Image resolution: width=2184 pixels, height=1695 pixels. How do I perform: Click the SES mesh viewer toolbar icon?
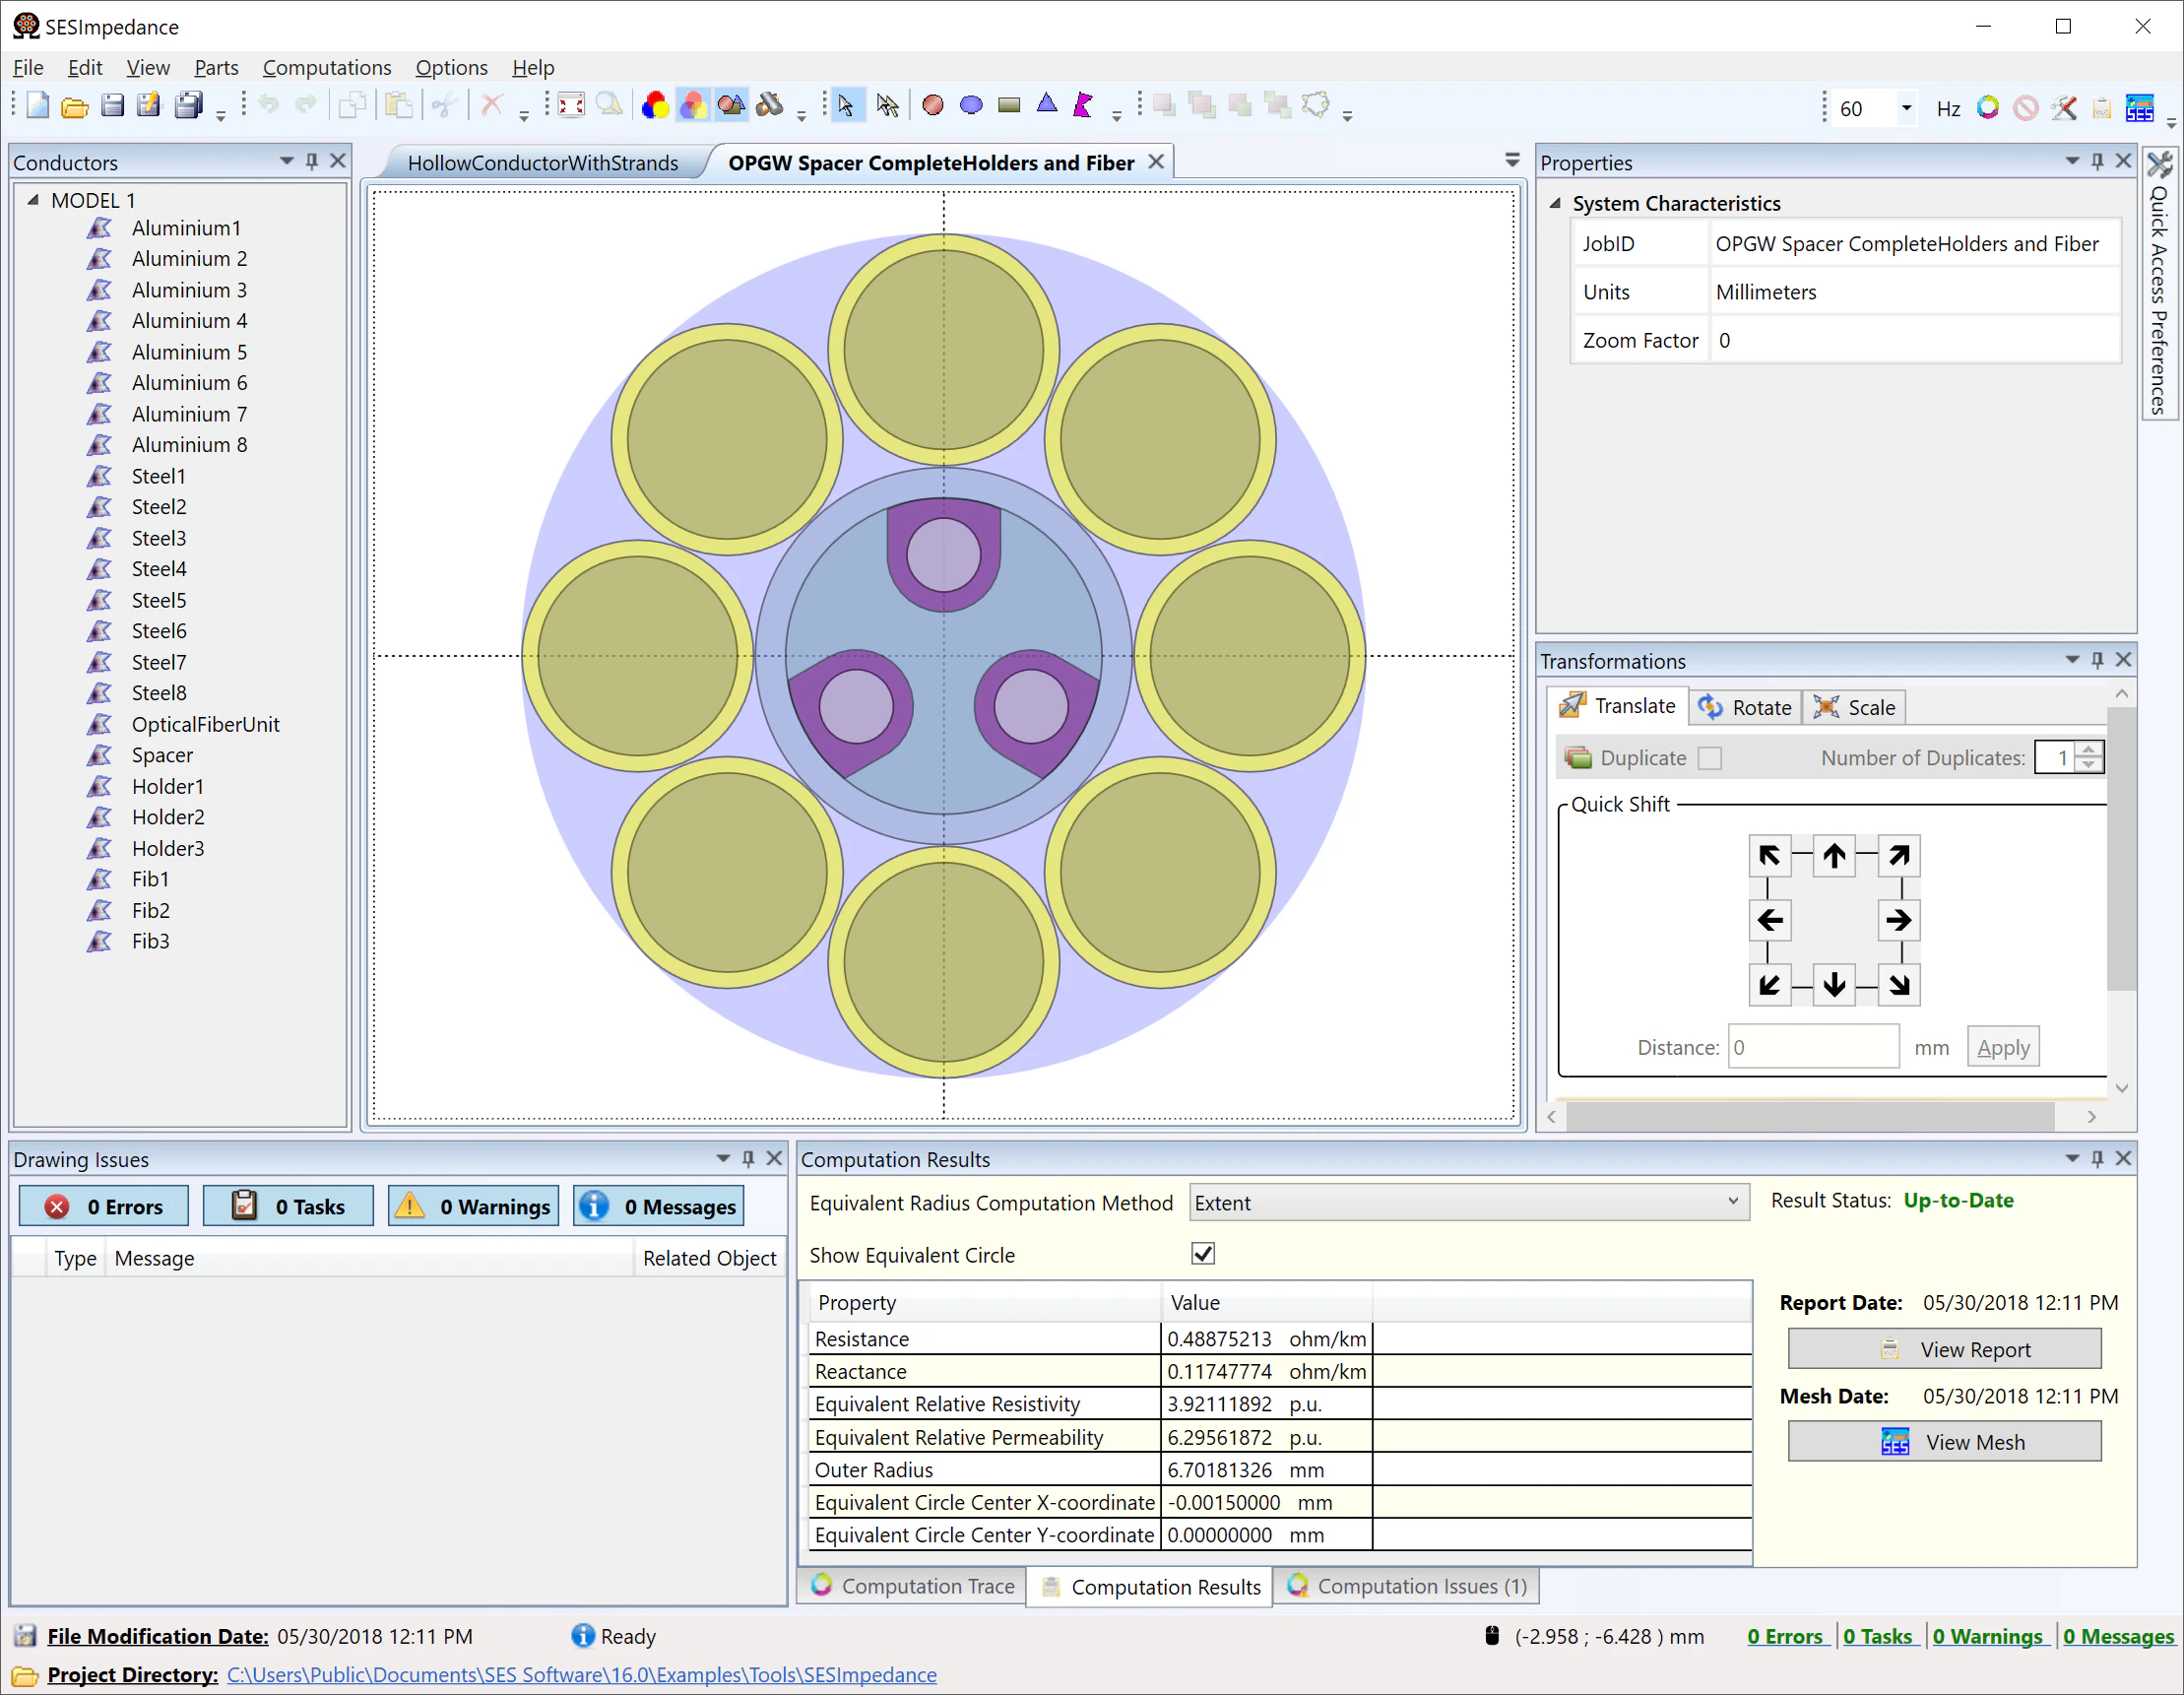[2141, 107]
